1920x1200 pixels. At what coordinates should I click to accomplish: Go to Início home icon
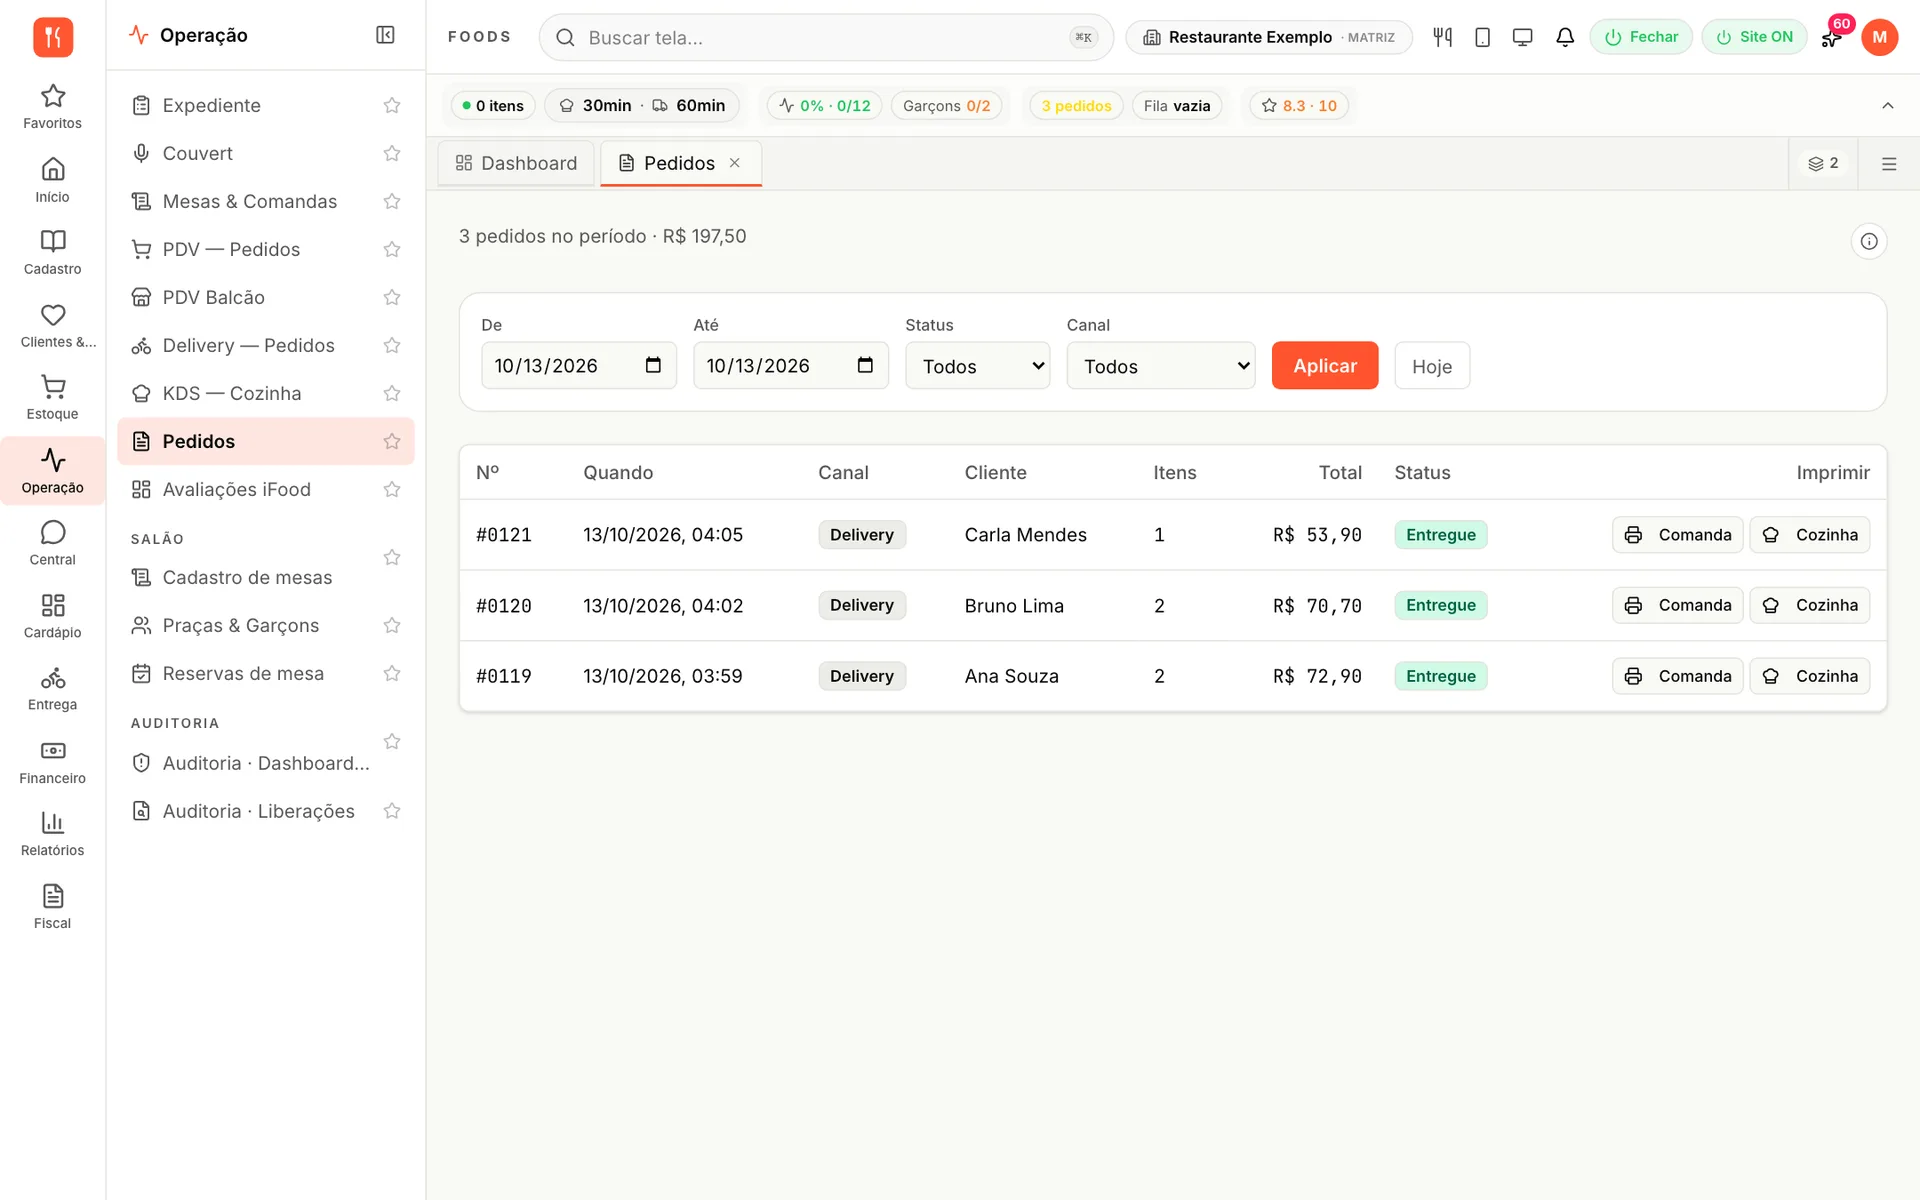52,180
